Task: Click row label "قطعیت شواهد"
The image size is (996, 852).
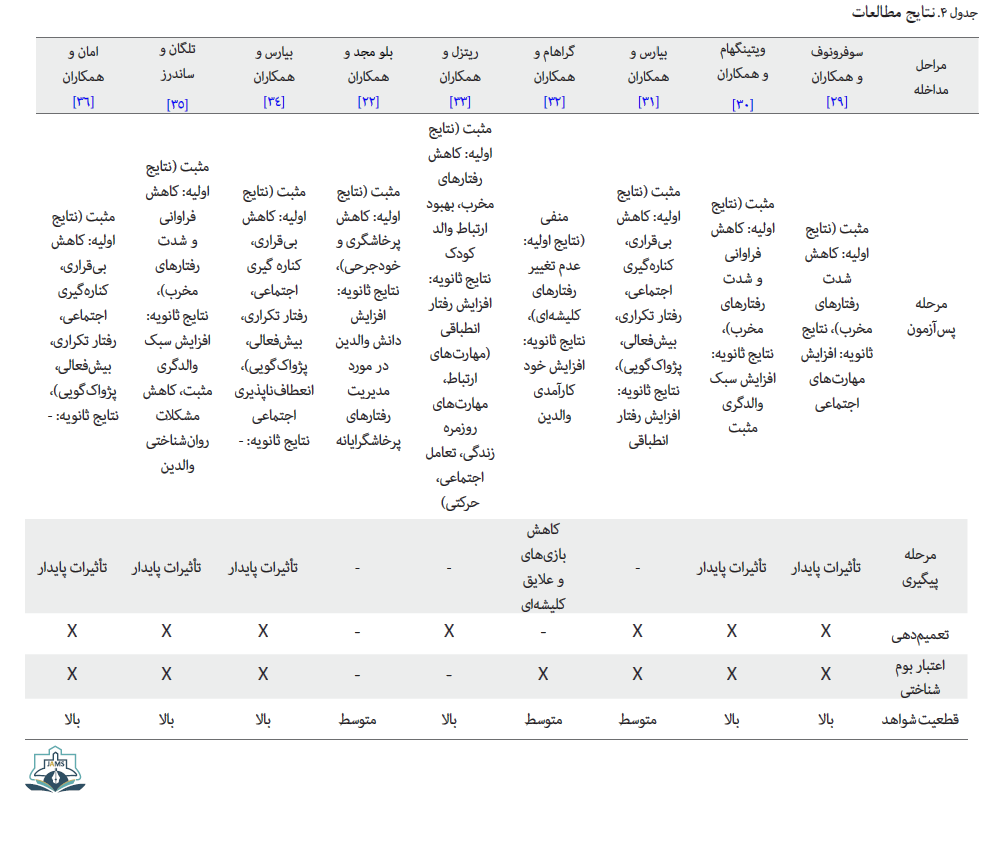Action: pyautogui.click(x=920, y=719)
